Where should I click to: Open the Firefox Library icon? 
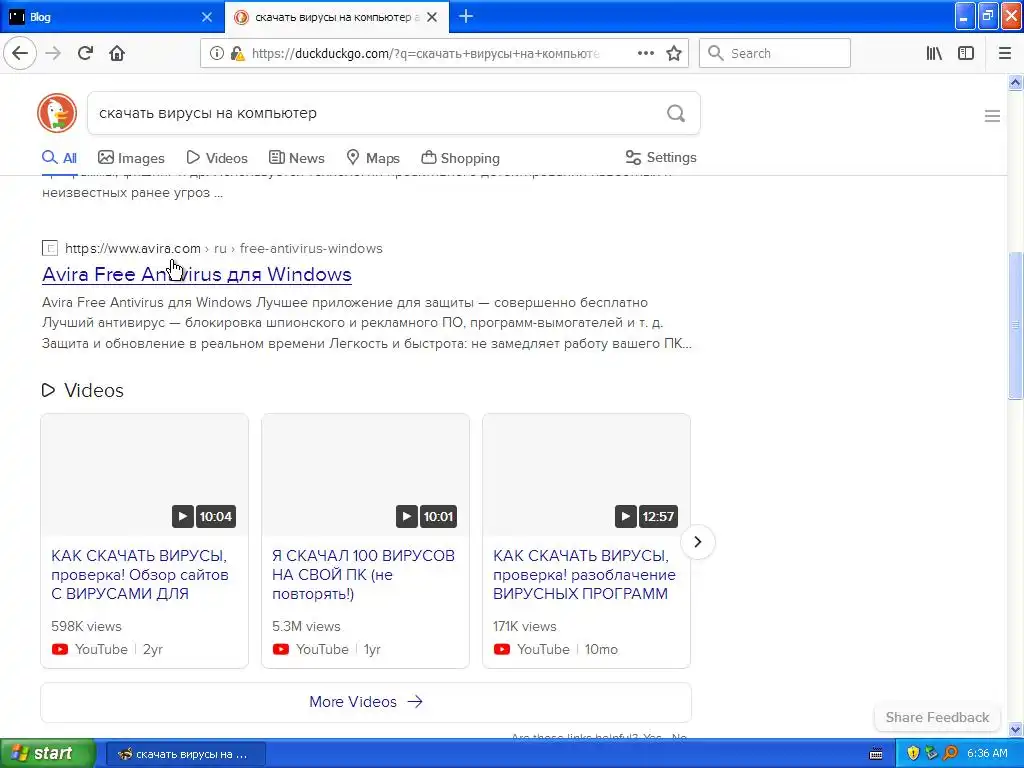(x=934, y=53)
